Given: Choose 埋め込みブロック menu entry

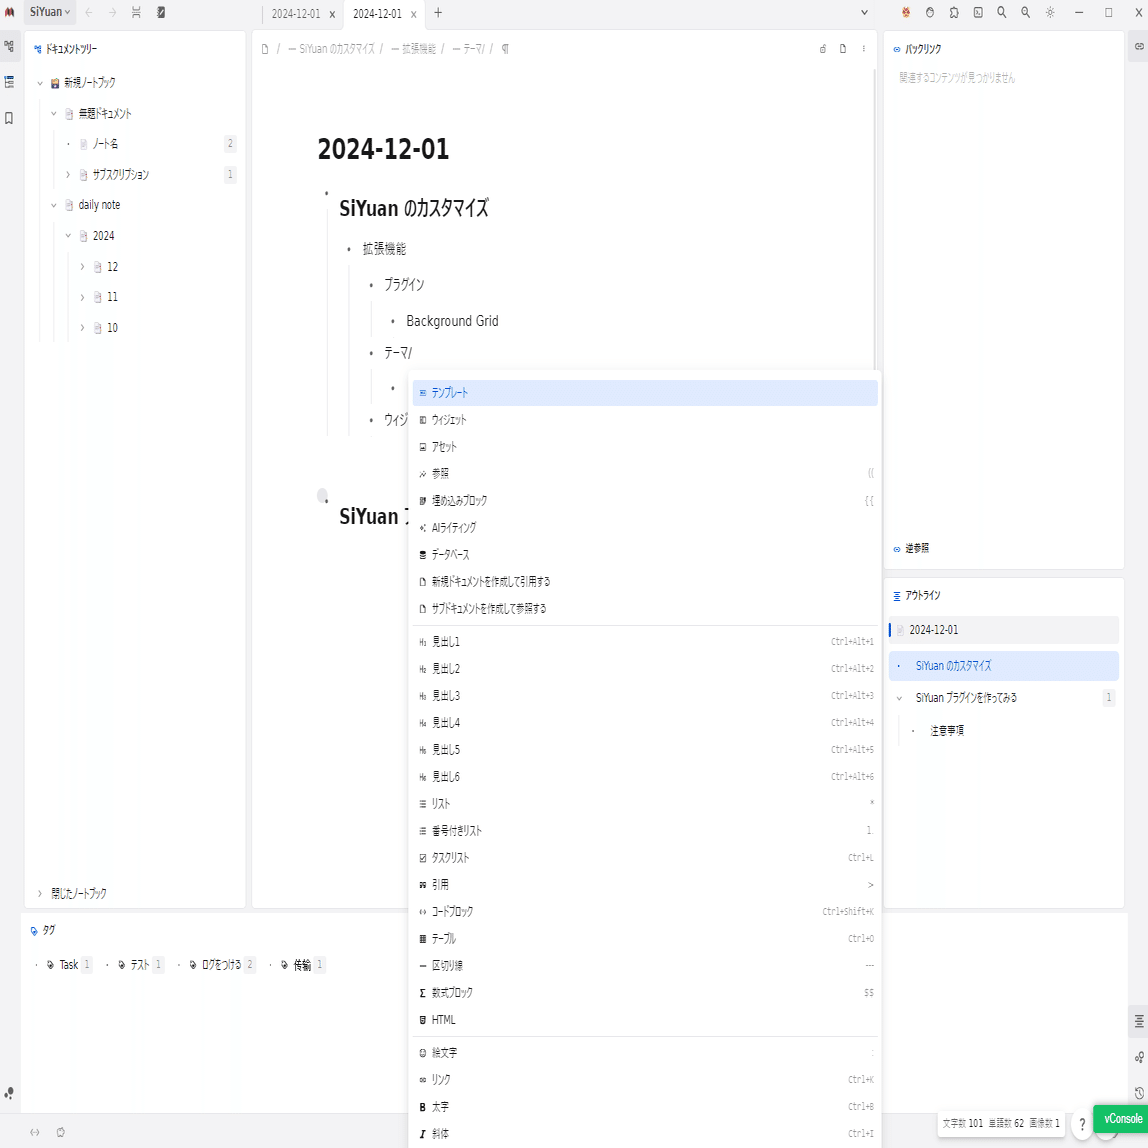Looking at the screenshot, I should tap(645, 501).
